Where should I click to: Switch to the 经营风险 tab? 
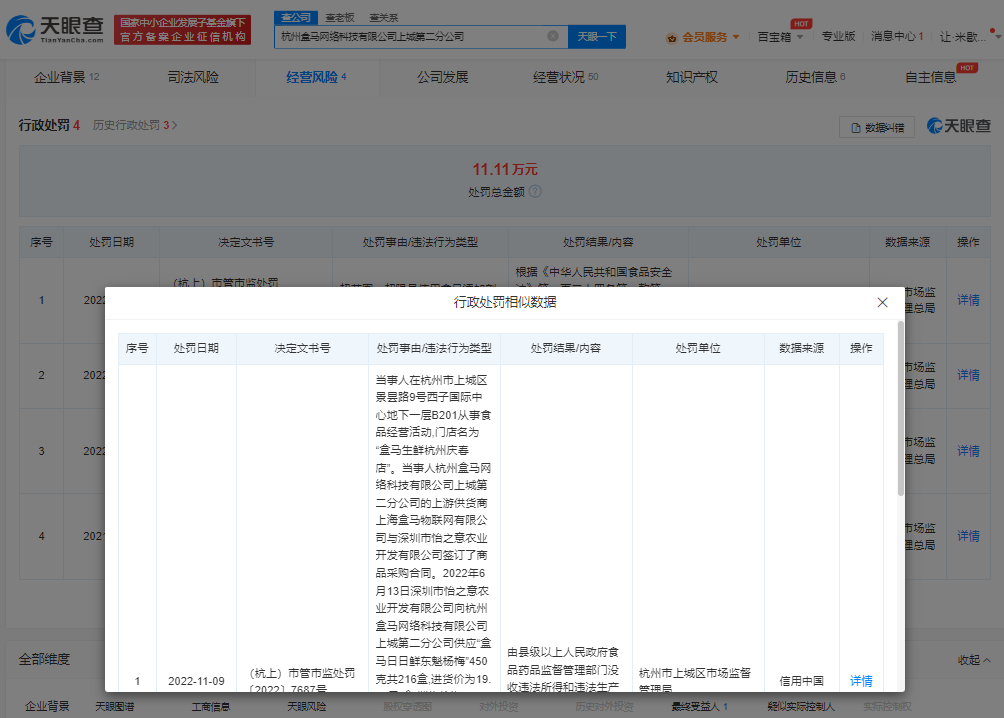[x=316, y=77]
